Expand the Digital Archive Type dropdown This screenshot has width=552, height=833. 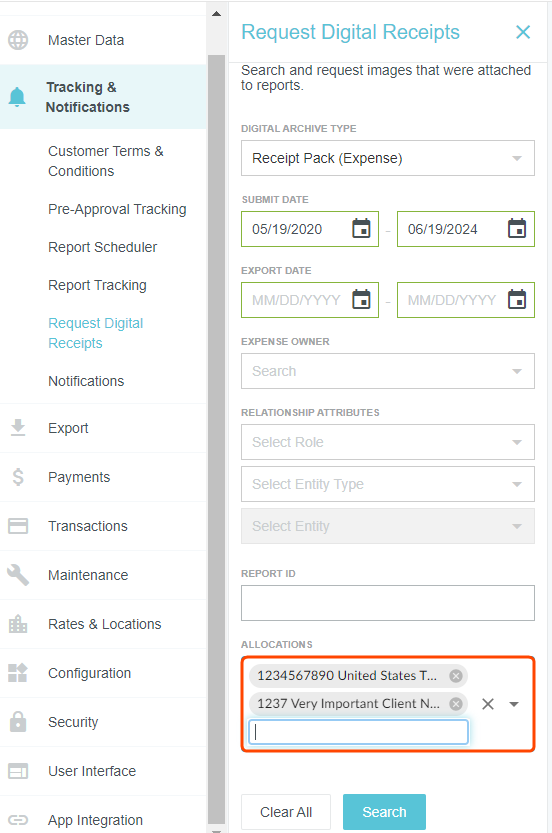388,158
